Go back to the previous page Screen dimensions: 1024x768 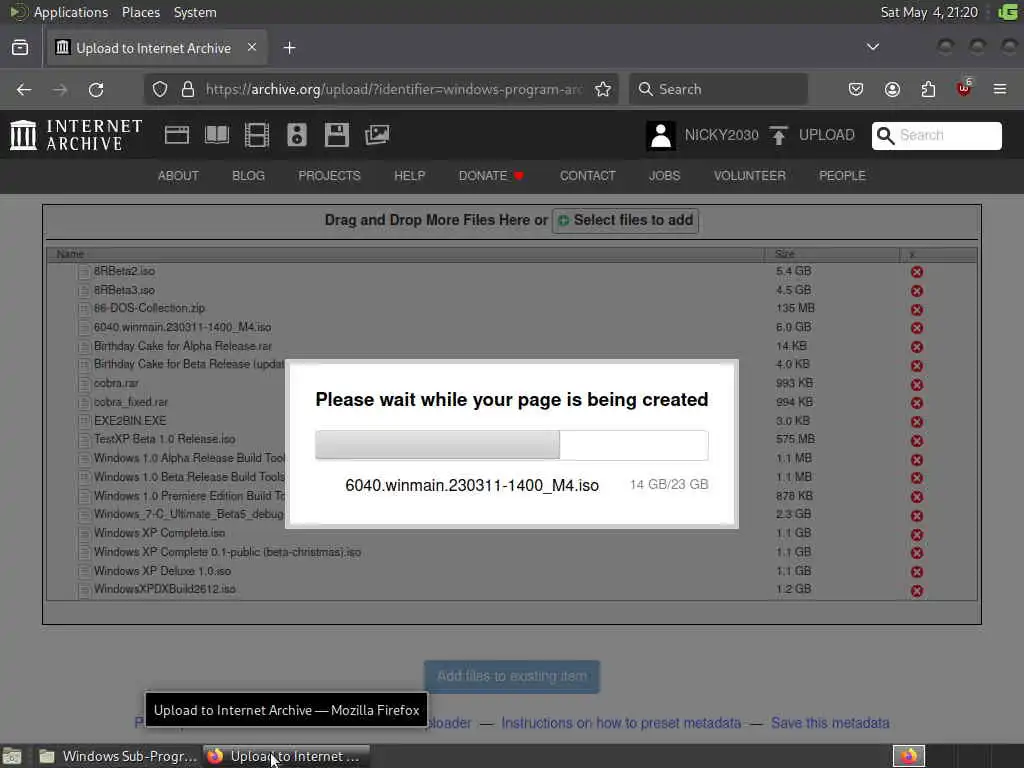tap(24, 89)
